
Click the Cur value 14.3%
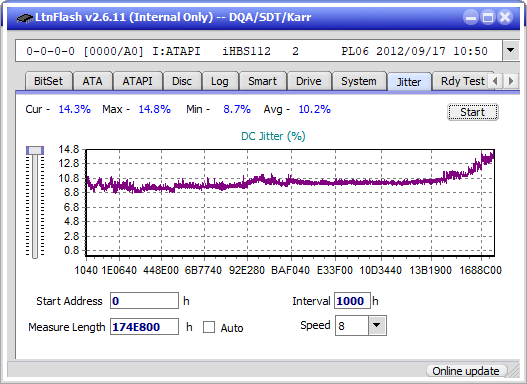[x=75, y=109]
